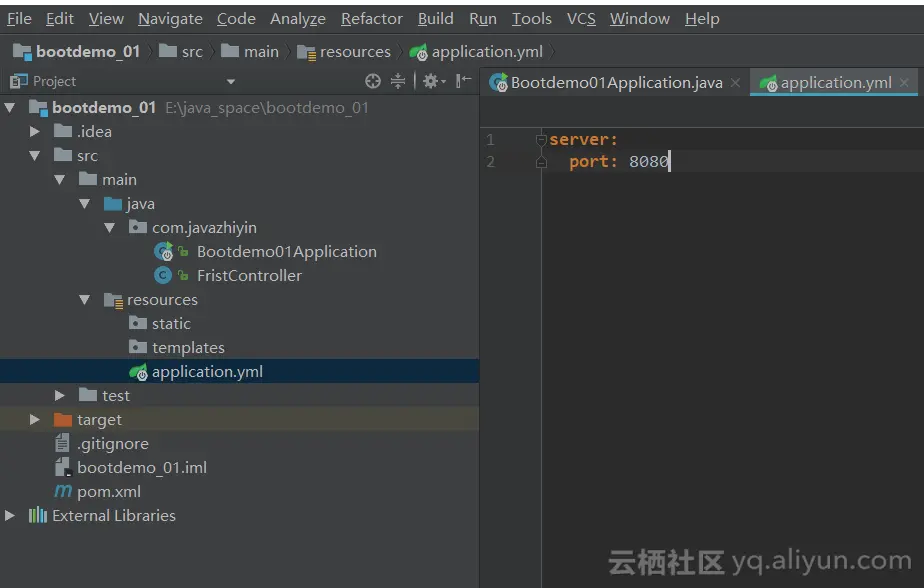The height and width of the screenshot is (588, 924).
Task: Click the java source folder icon
Action: pos(113,204)
